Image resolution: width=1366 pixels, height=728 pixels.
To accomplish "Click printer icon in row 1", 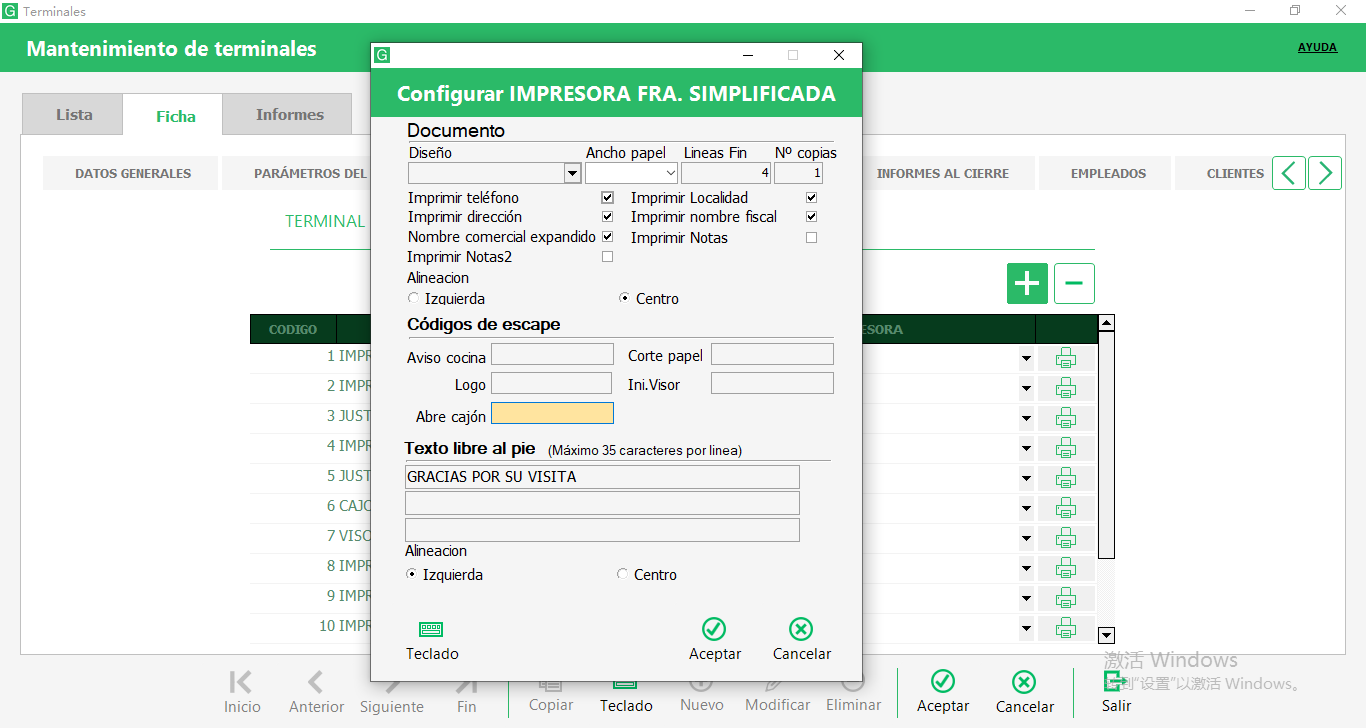I will point(1066,358).
